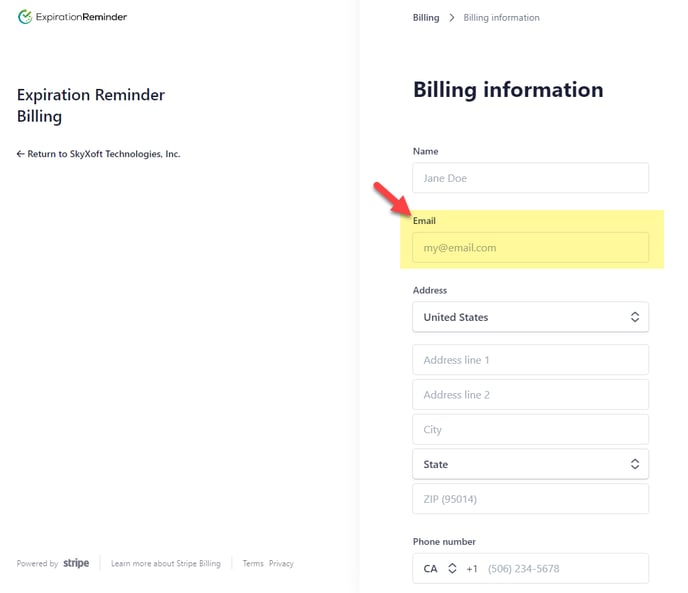Click into the highlighted Email field
688x593 pixels.
point(530,248)
